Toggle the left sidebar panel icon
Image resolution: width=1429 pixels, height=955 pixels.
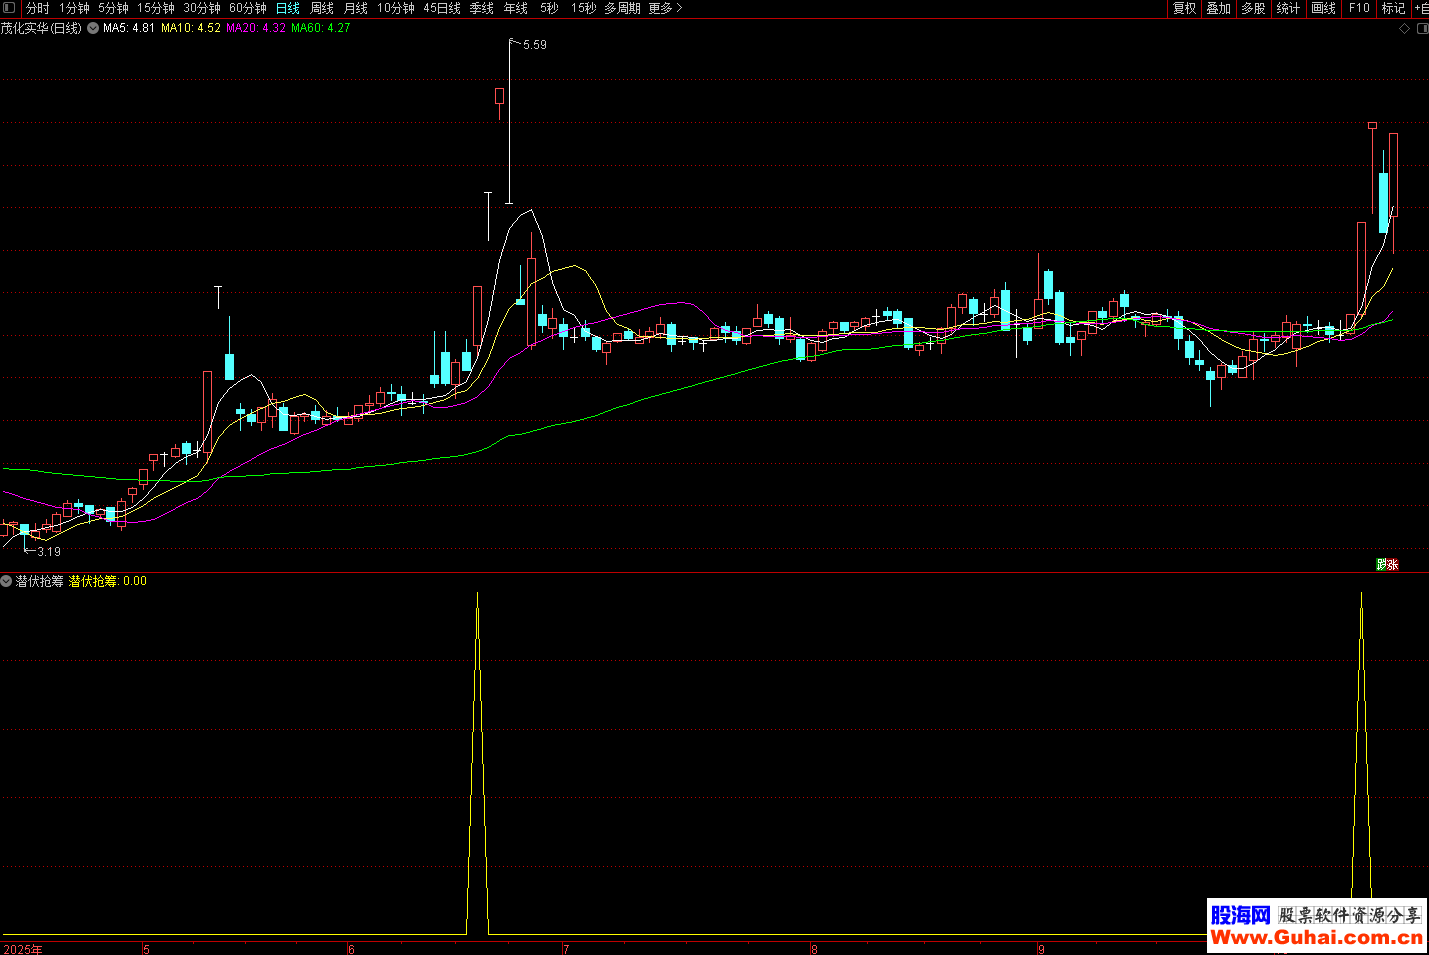coord(9,8)
